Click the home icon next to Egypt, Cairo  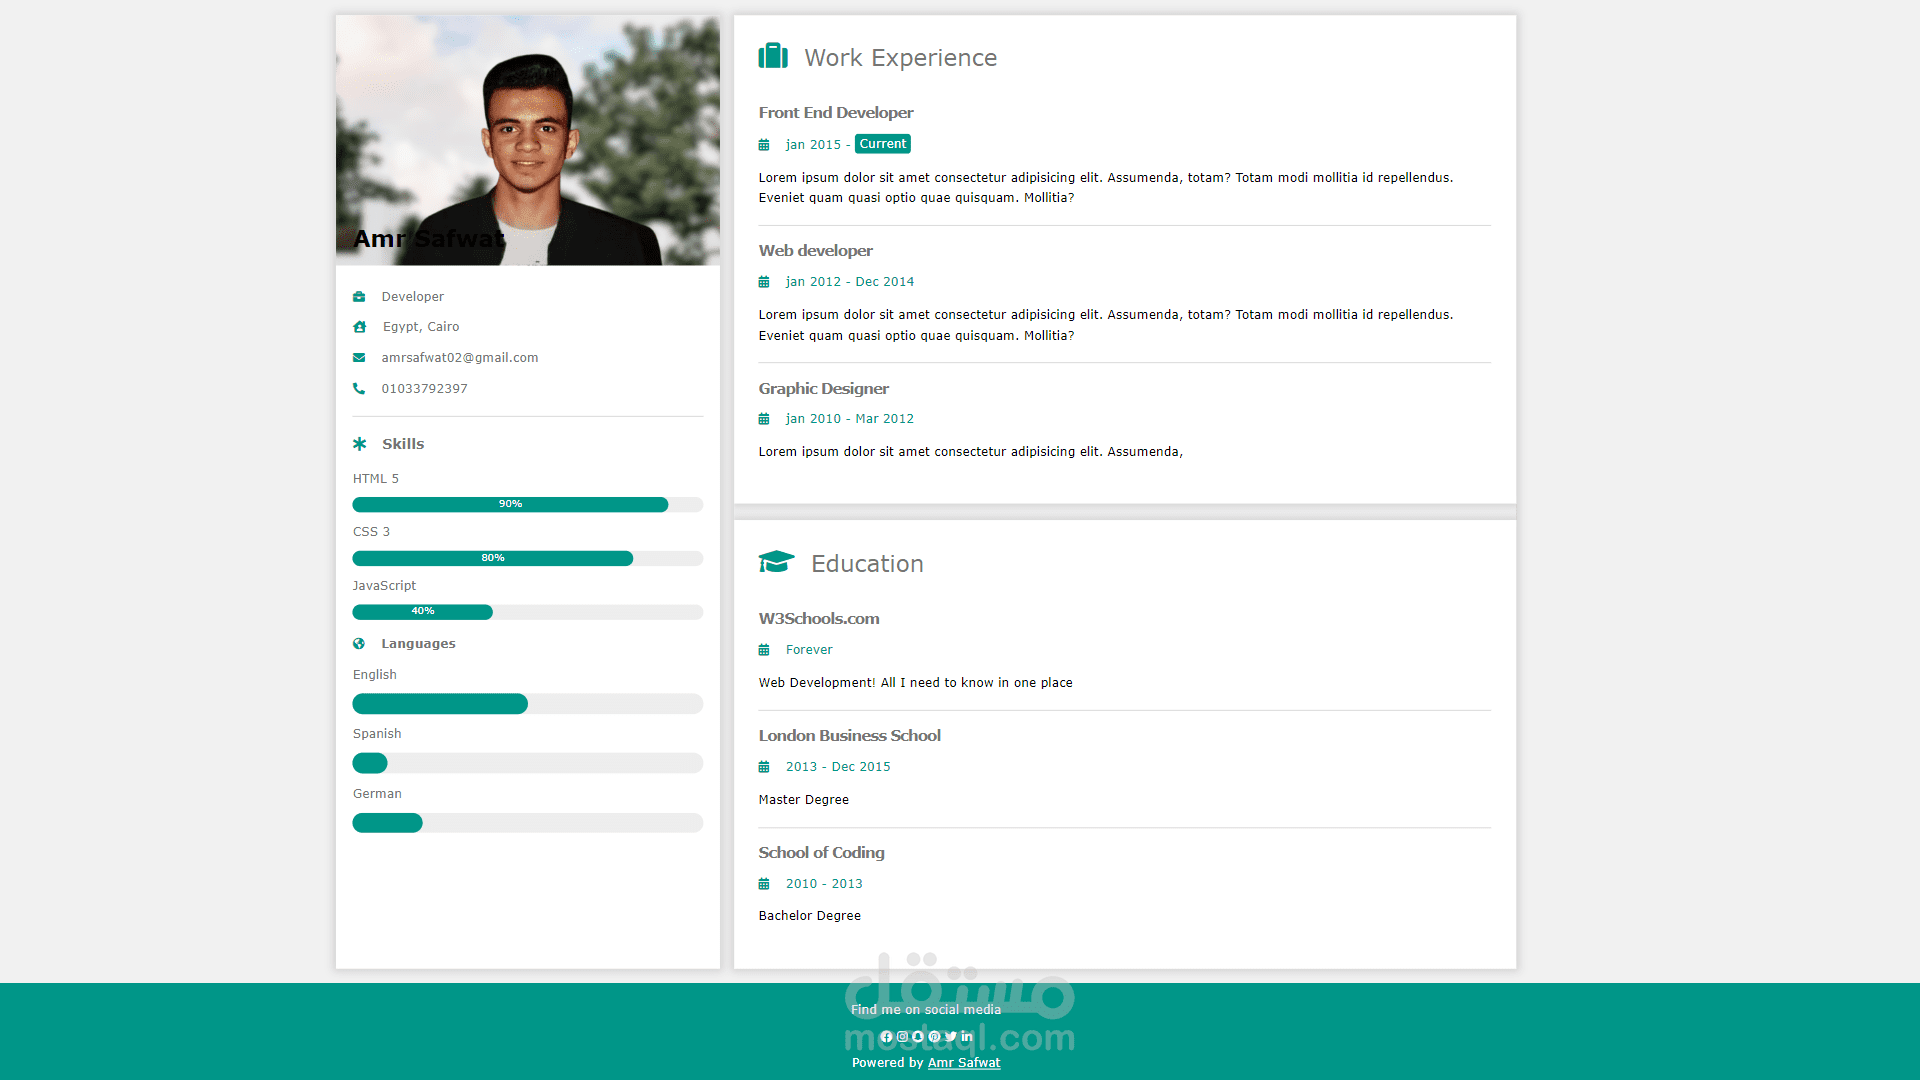tap(360, 327)
